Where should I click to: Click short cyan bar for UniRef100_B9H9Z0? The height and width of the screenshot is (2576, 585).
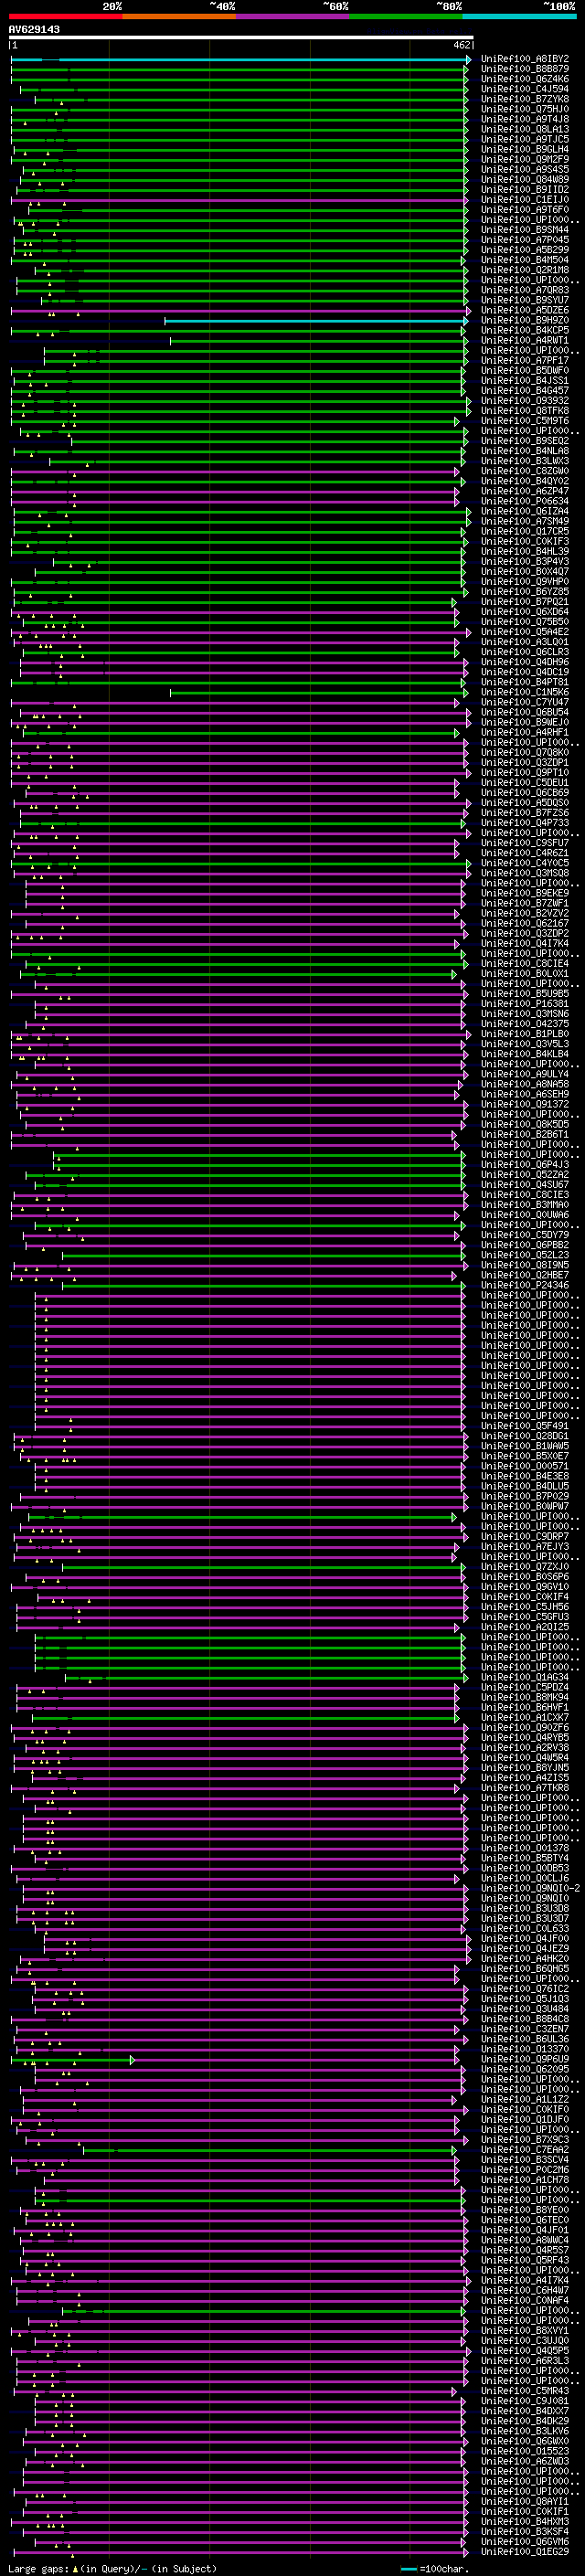[317, 321]
